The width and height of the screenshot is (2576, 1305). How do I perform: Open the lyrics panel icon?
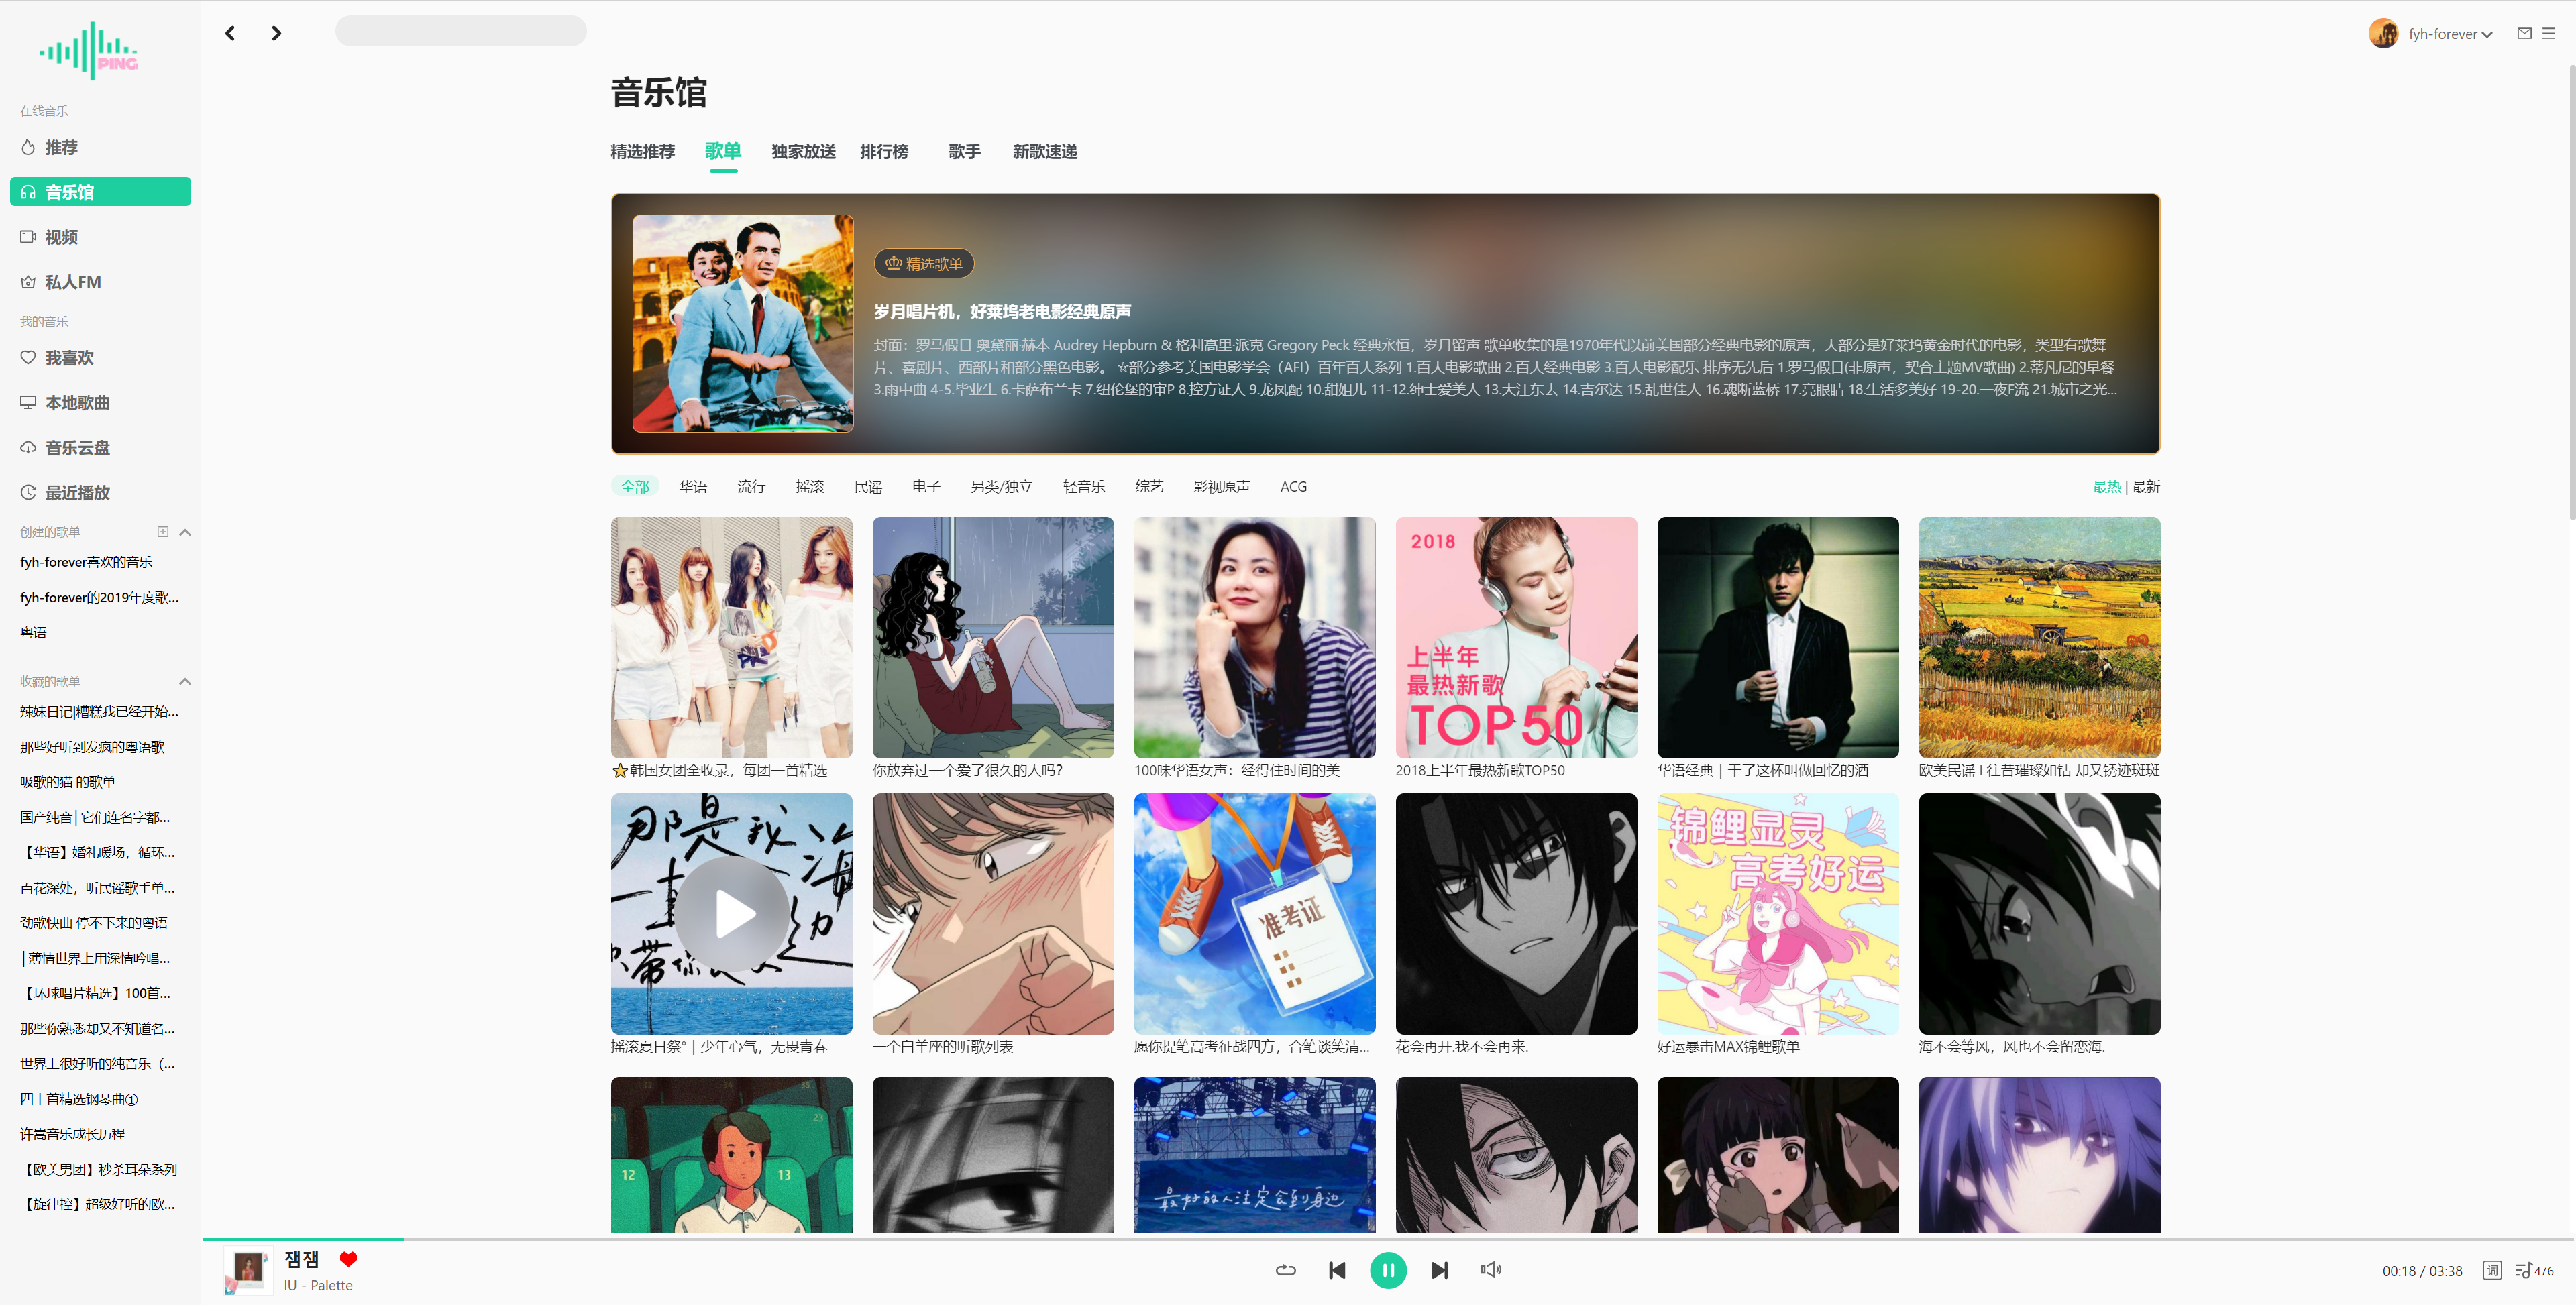[x=2492, y=1270]
